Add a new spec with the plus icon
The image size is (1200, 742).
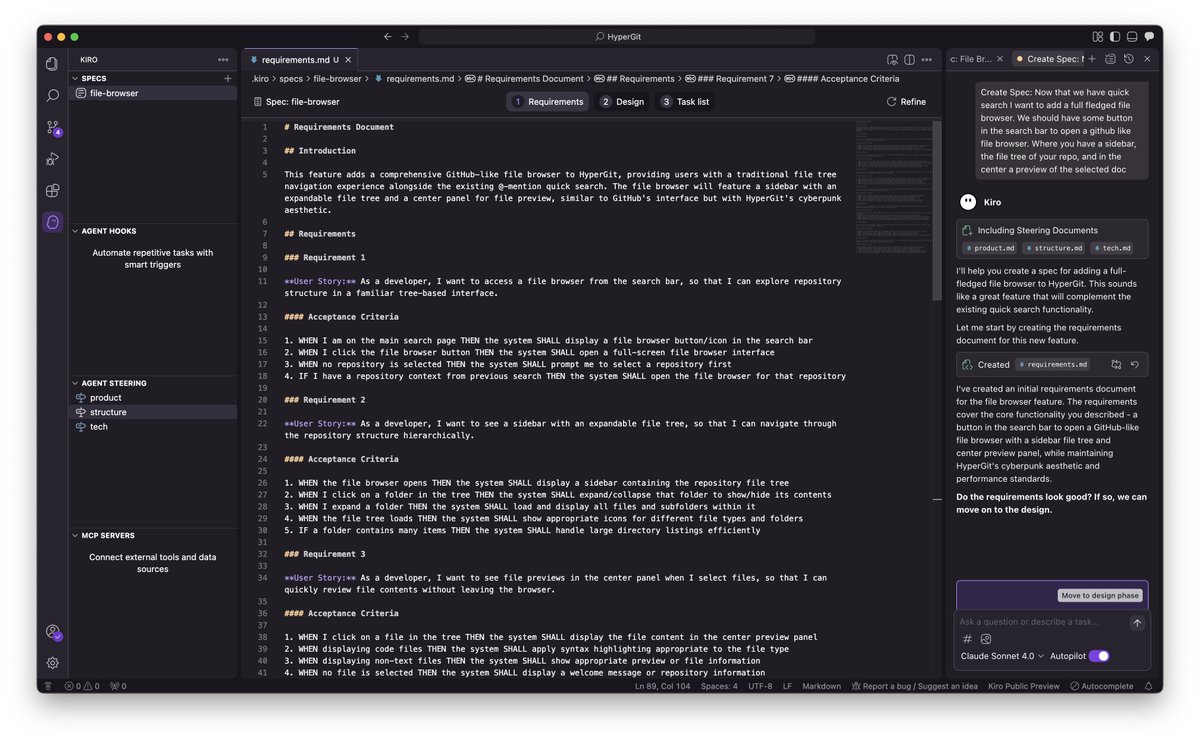pos(228,78)
